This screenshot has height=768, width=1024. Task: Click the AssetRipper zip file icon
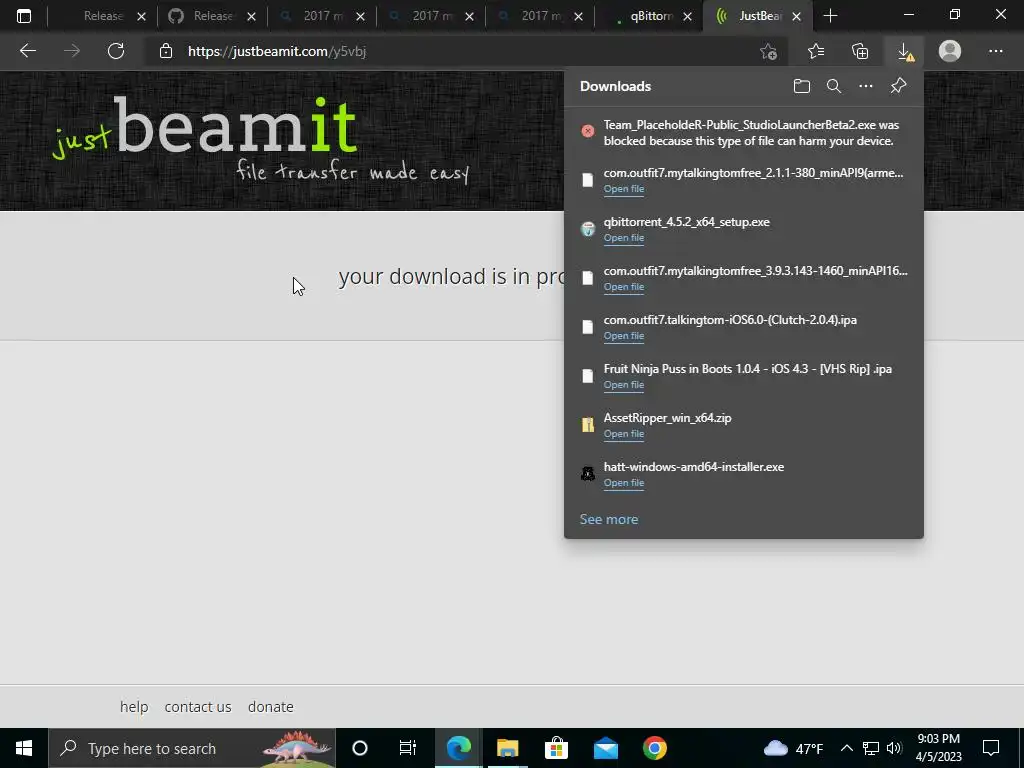tap(588, 424)
